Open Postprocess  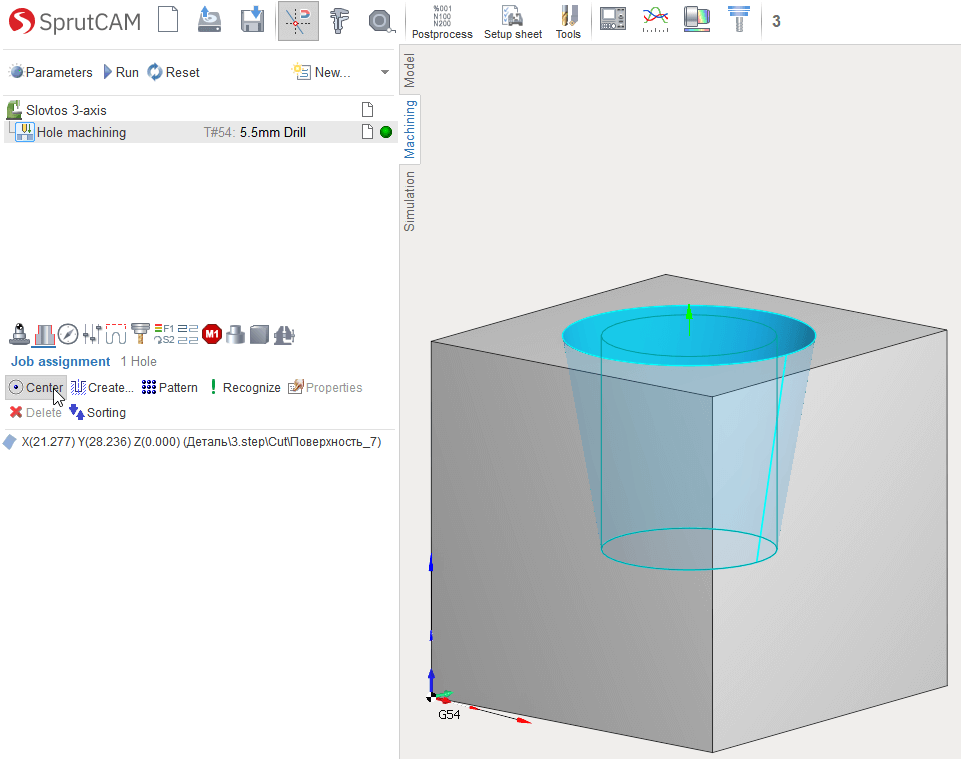click(442, 23)
